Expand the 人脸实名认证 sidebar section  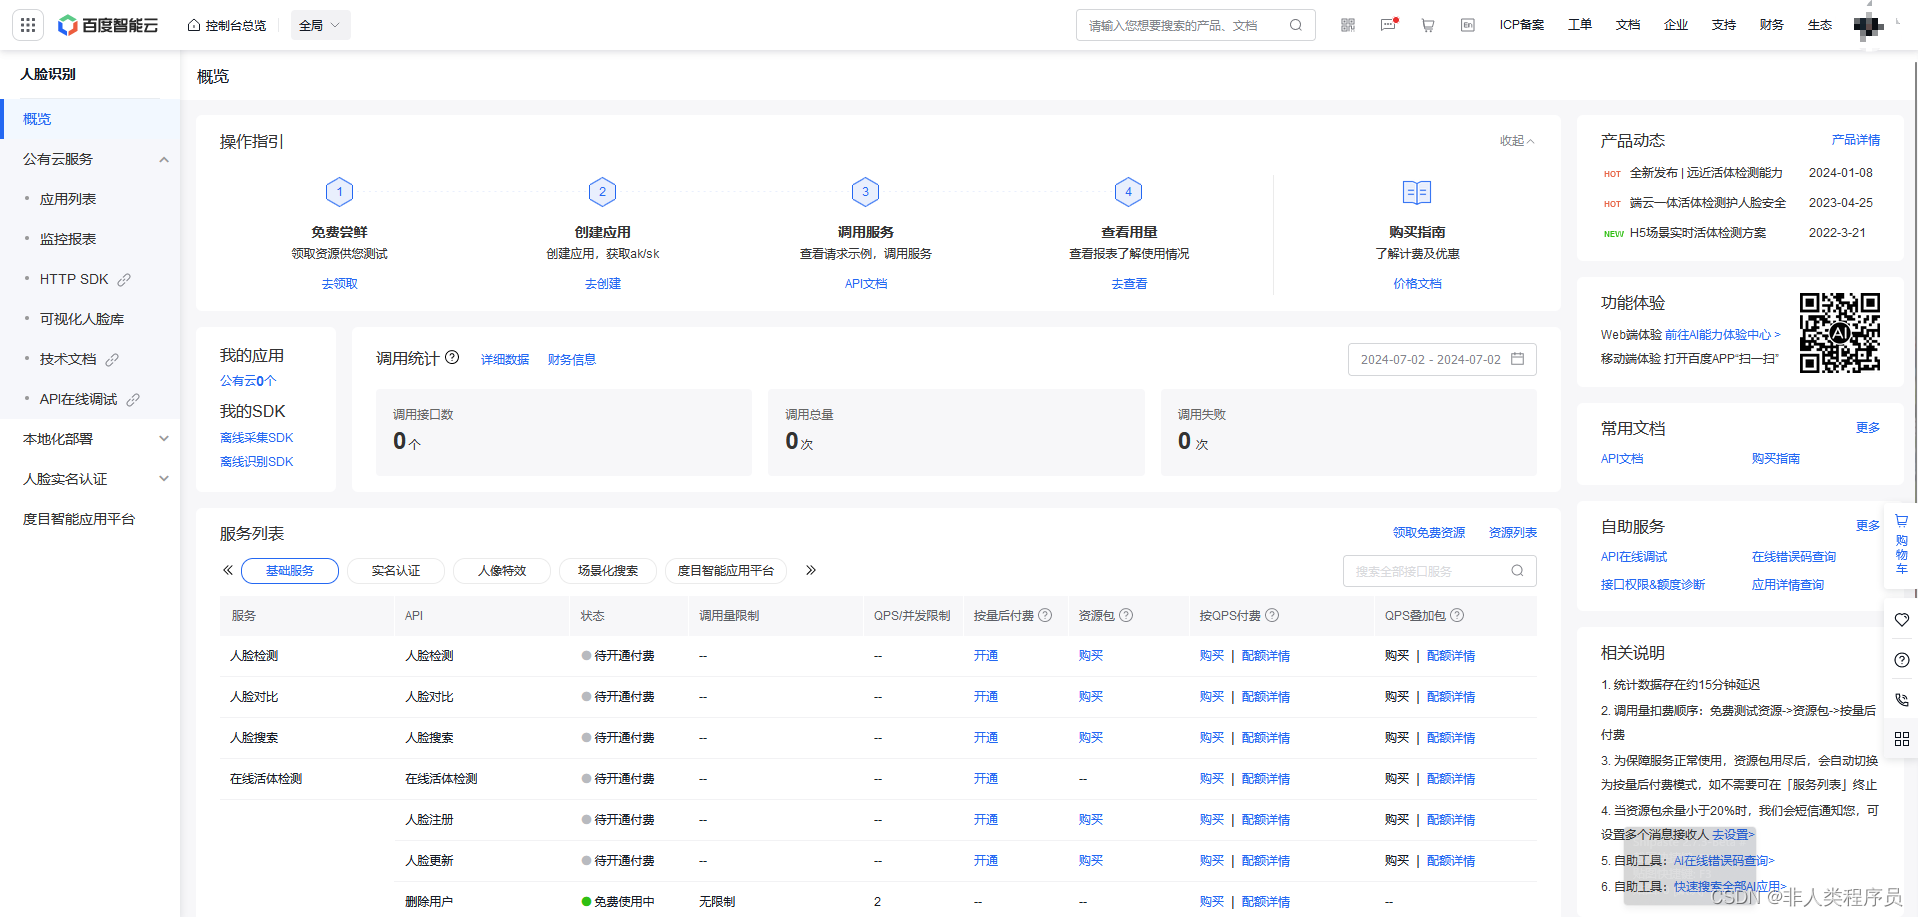(x=164, y=479)
